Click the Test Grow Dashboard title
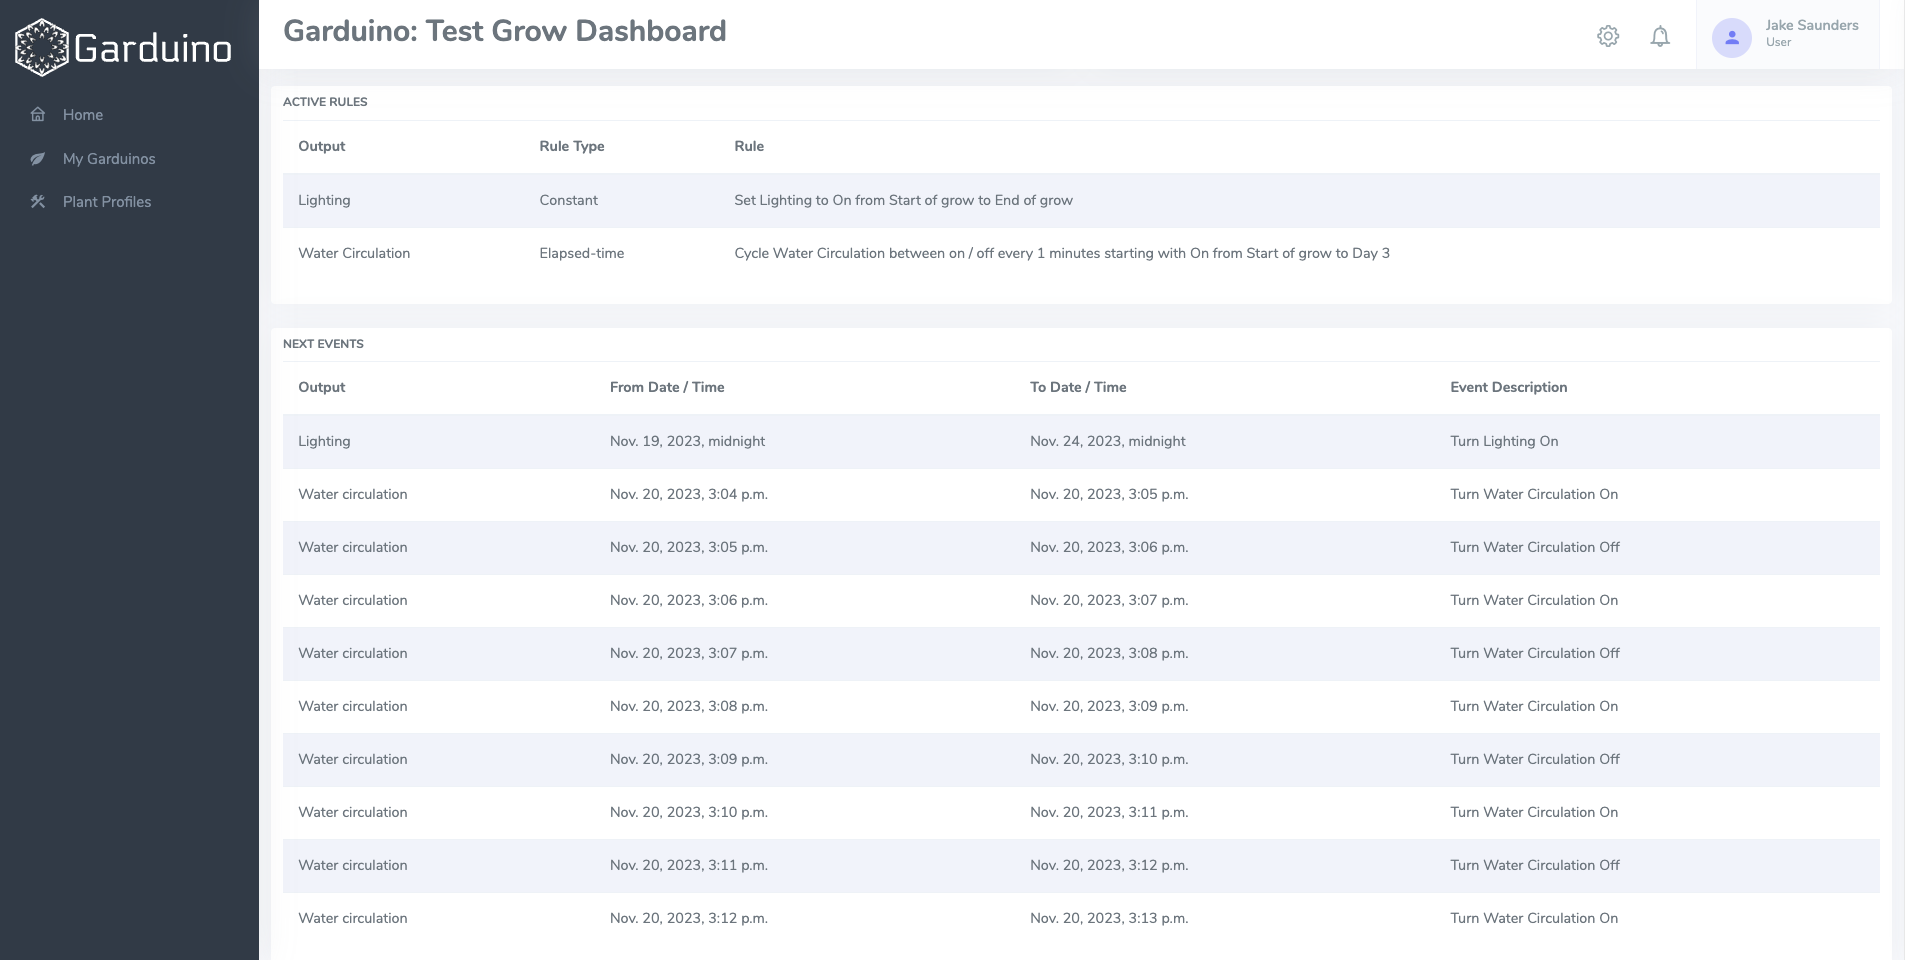 (504, 31)
